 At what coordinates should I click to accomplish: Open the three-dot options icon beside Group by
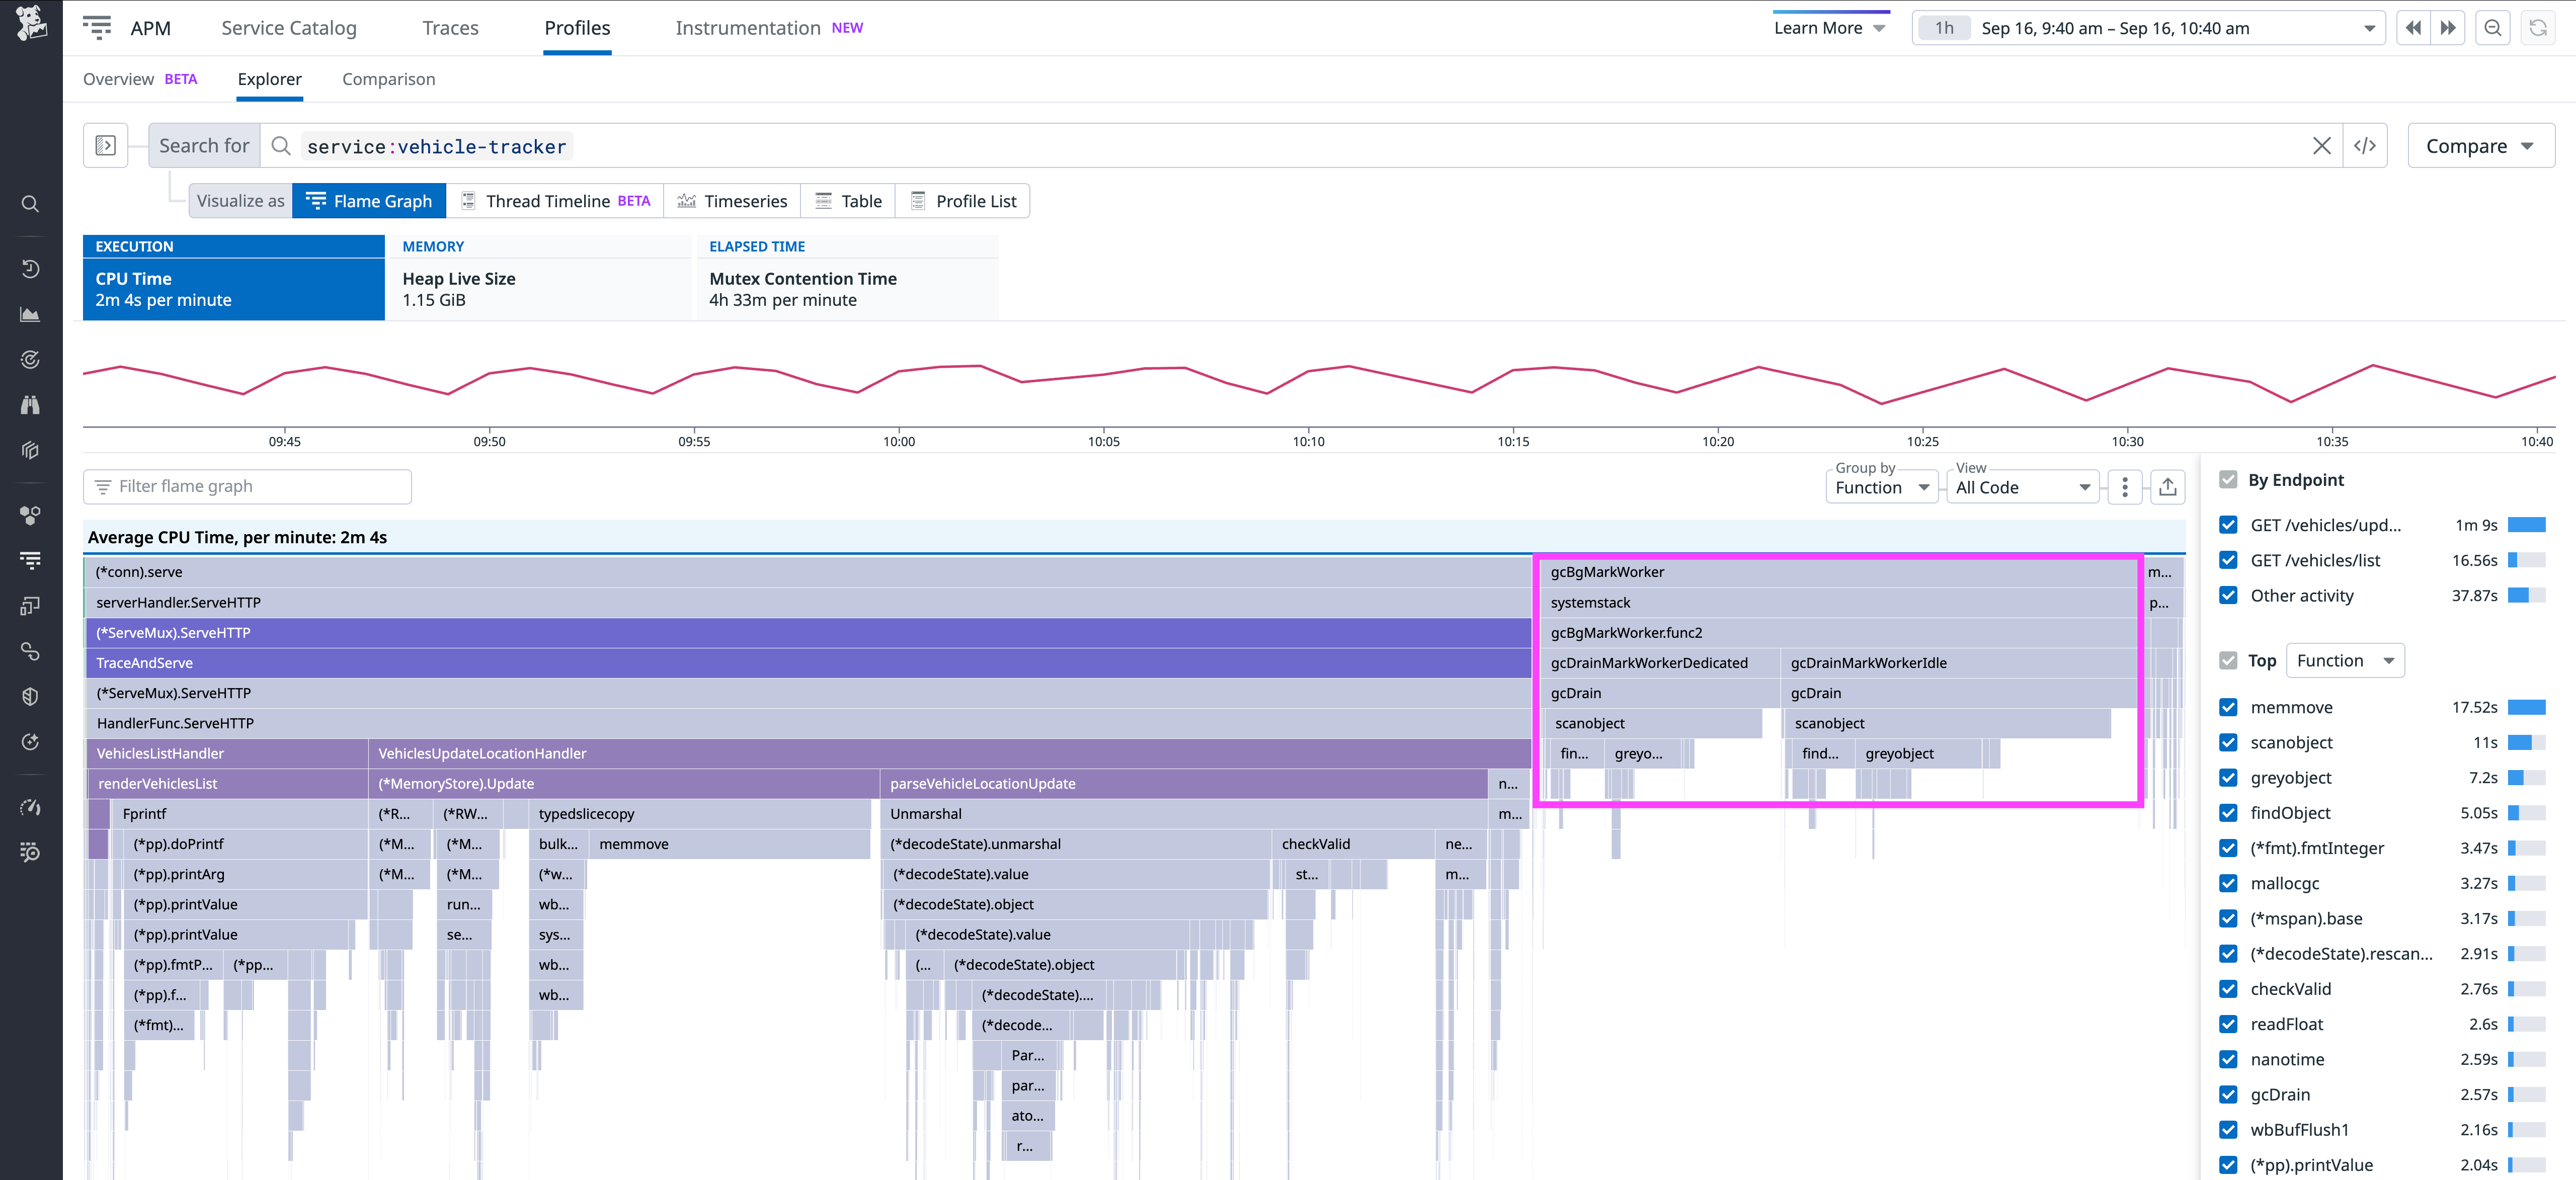2124,487
